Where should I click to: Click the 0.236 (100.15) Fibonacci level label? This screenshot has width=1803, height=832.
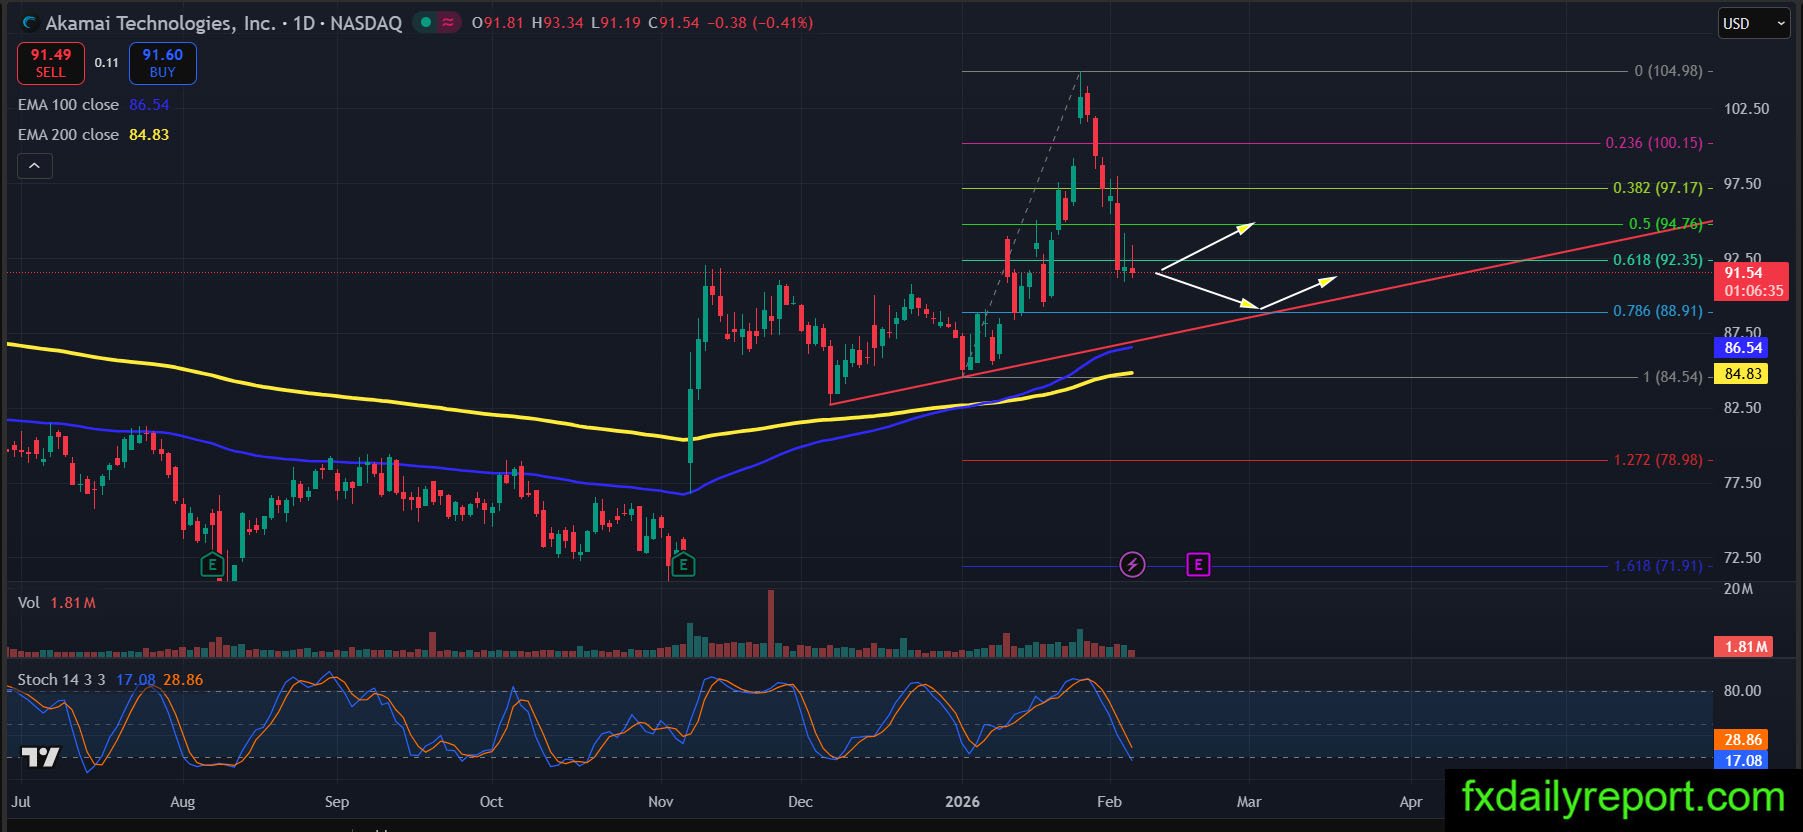(1654, 143)
